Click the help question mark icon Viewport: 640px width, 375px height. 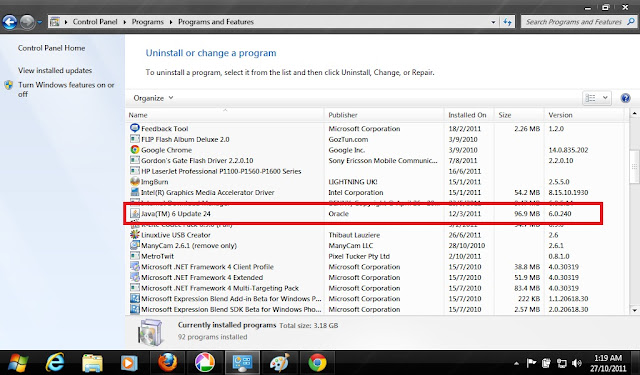click(x=625, y=98)
